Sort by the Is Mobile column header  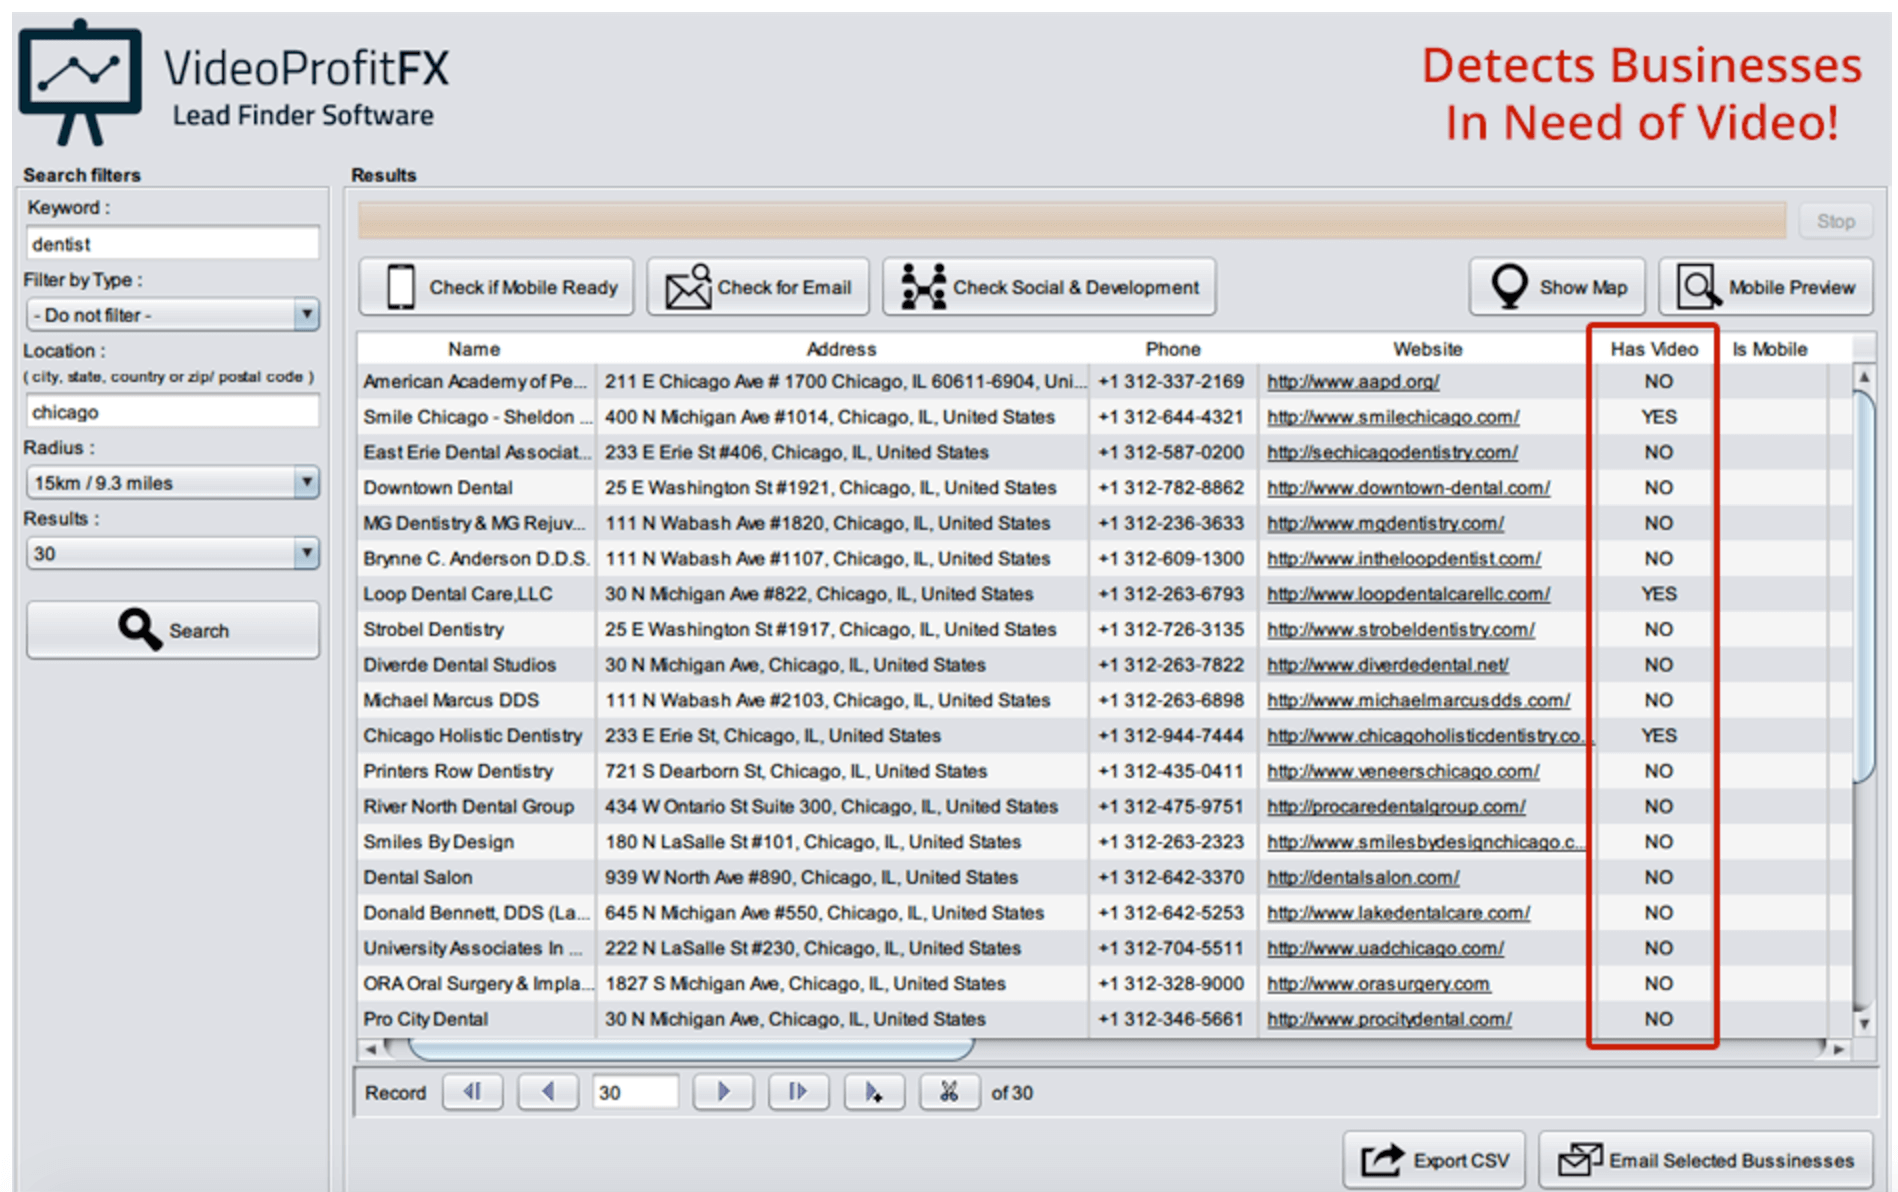pyautogui.click(x=1769, y=349)
